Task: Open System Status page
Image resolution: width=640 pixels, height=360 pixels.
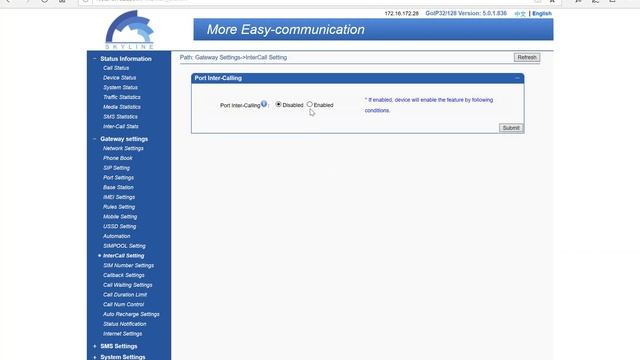Action: click(120, 88)
